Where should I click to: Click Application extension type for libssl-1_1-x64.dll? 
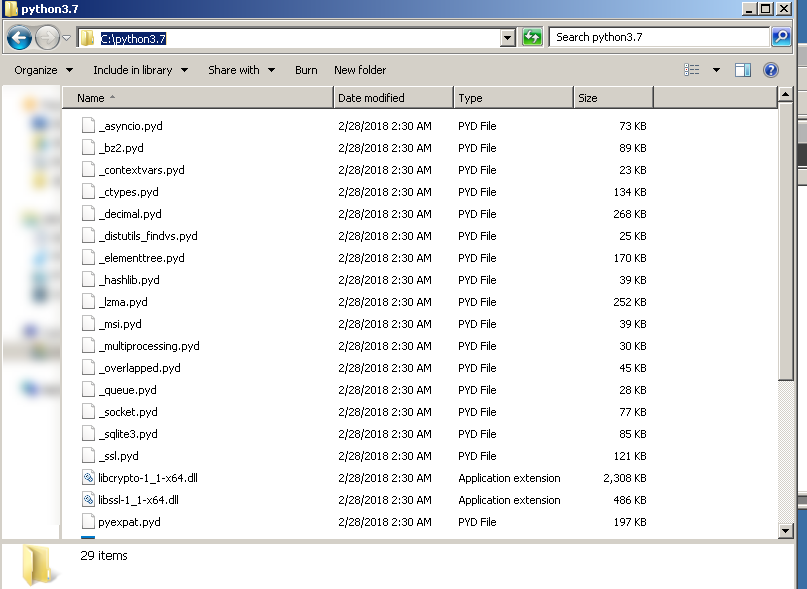(509, 500)
